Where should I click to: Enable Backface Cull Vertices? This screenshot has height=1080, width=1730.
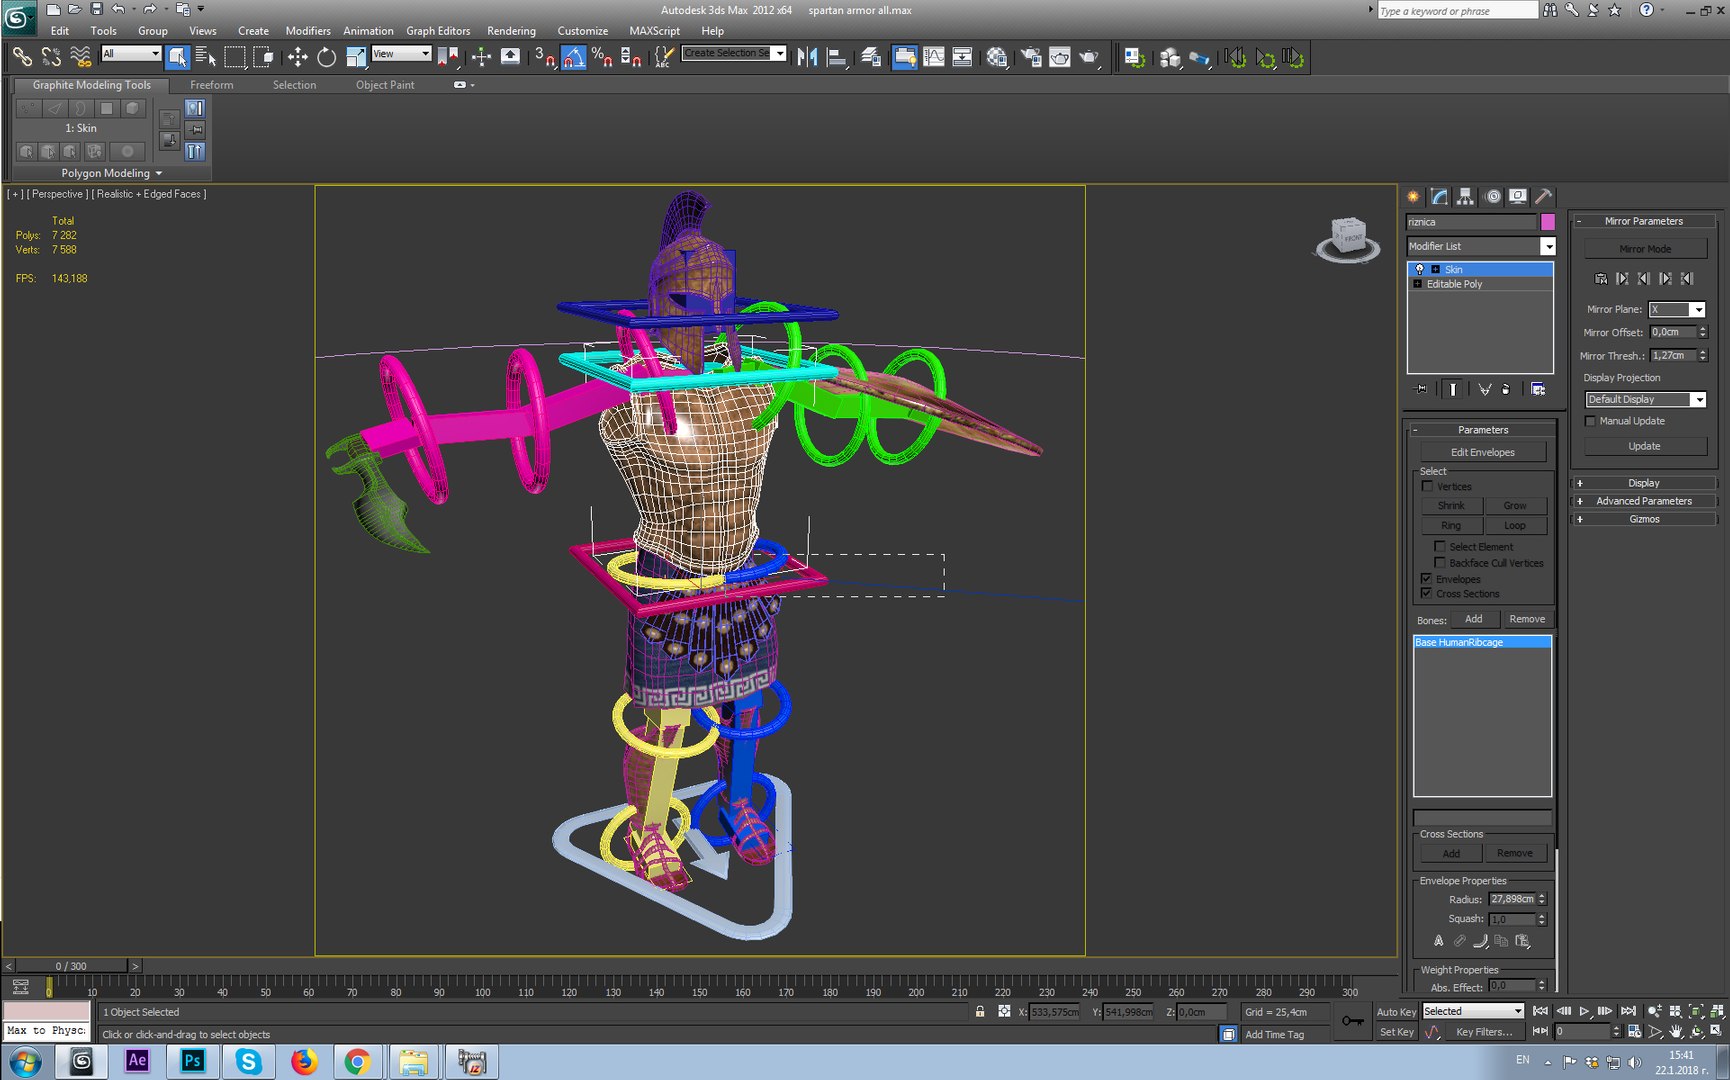[1440, 562]
